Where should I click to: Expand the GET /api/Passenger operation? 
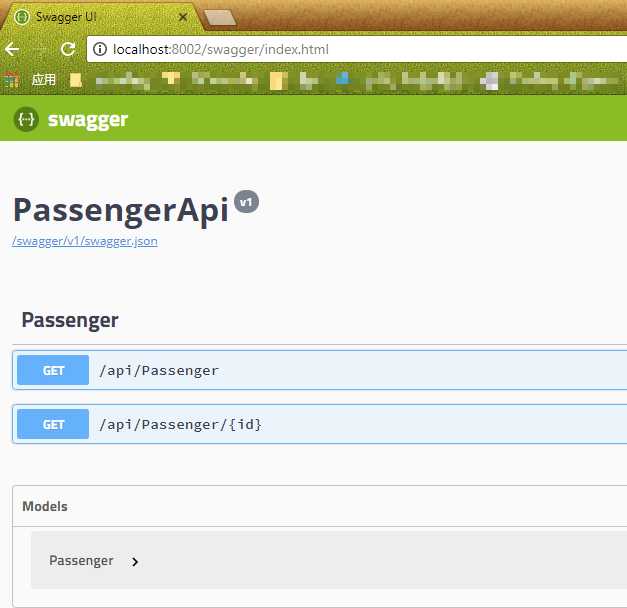click(x=320, y=370)
